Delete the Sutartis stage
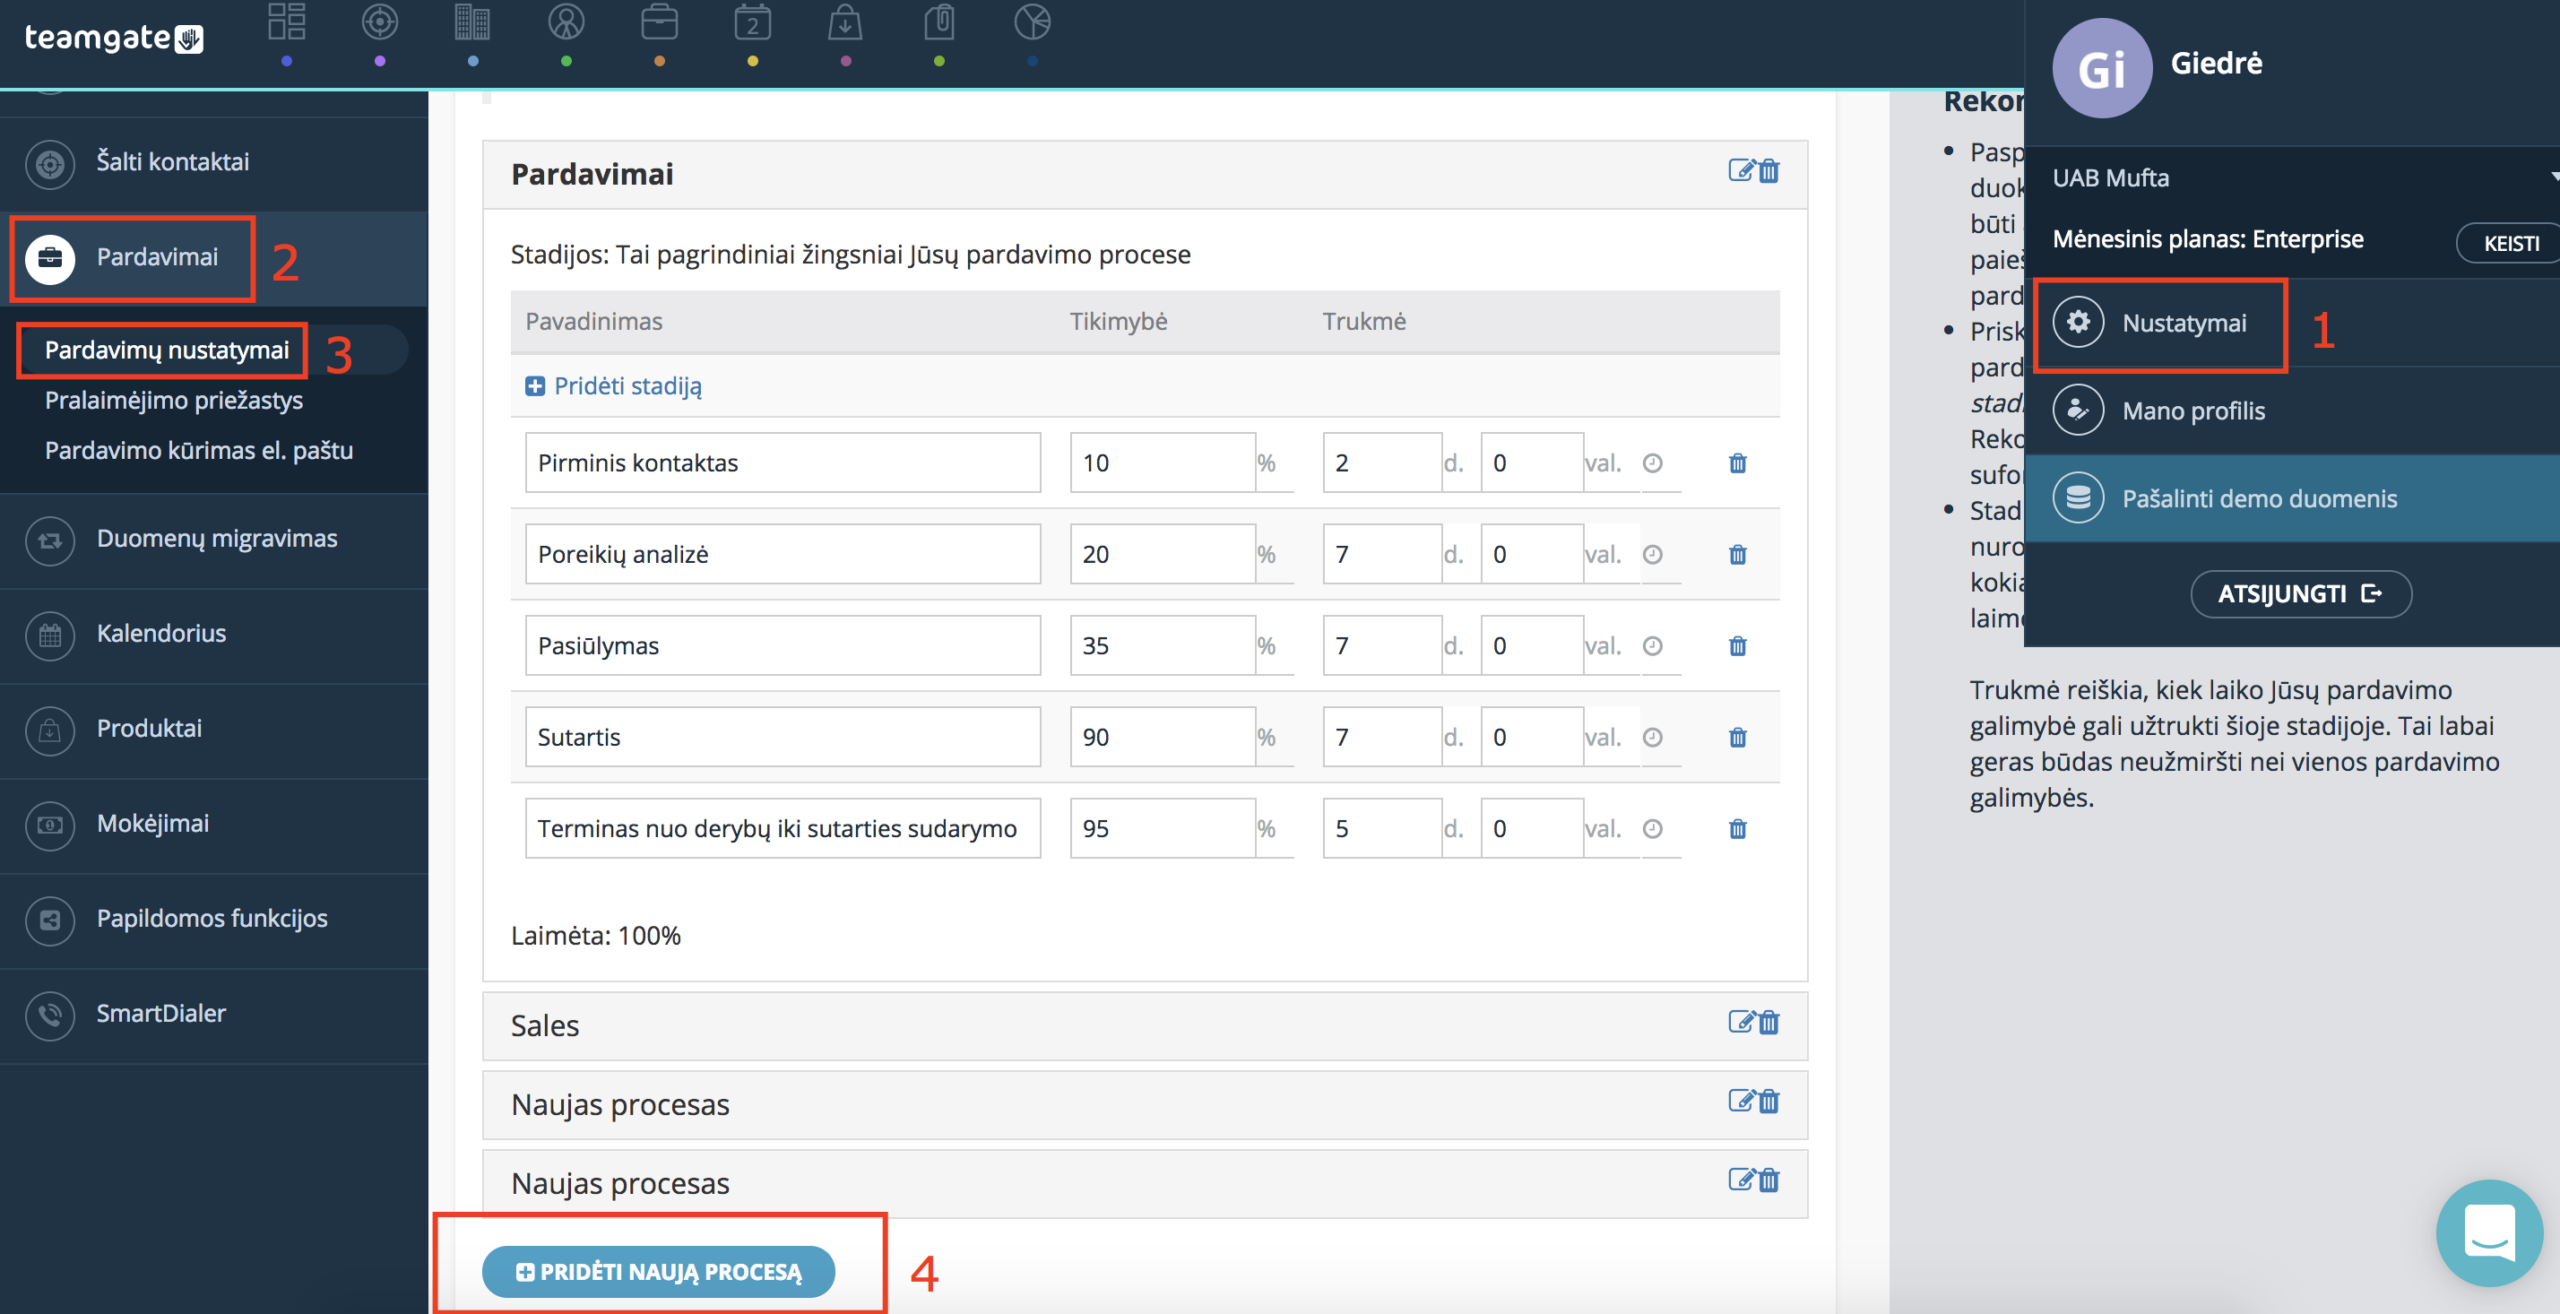The image size is (2560, 1314). [x=1738, y=737]
